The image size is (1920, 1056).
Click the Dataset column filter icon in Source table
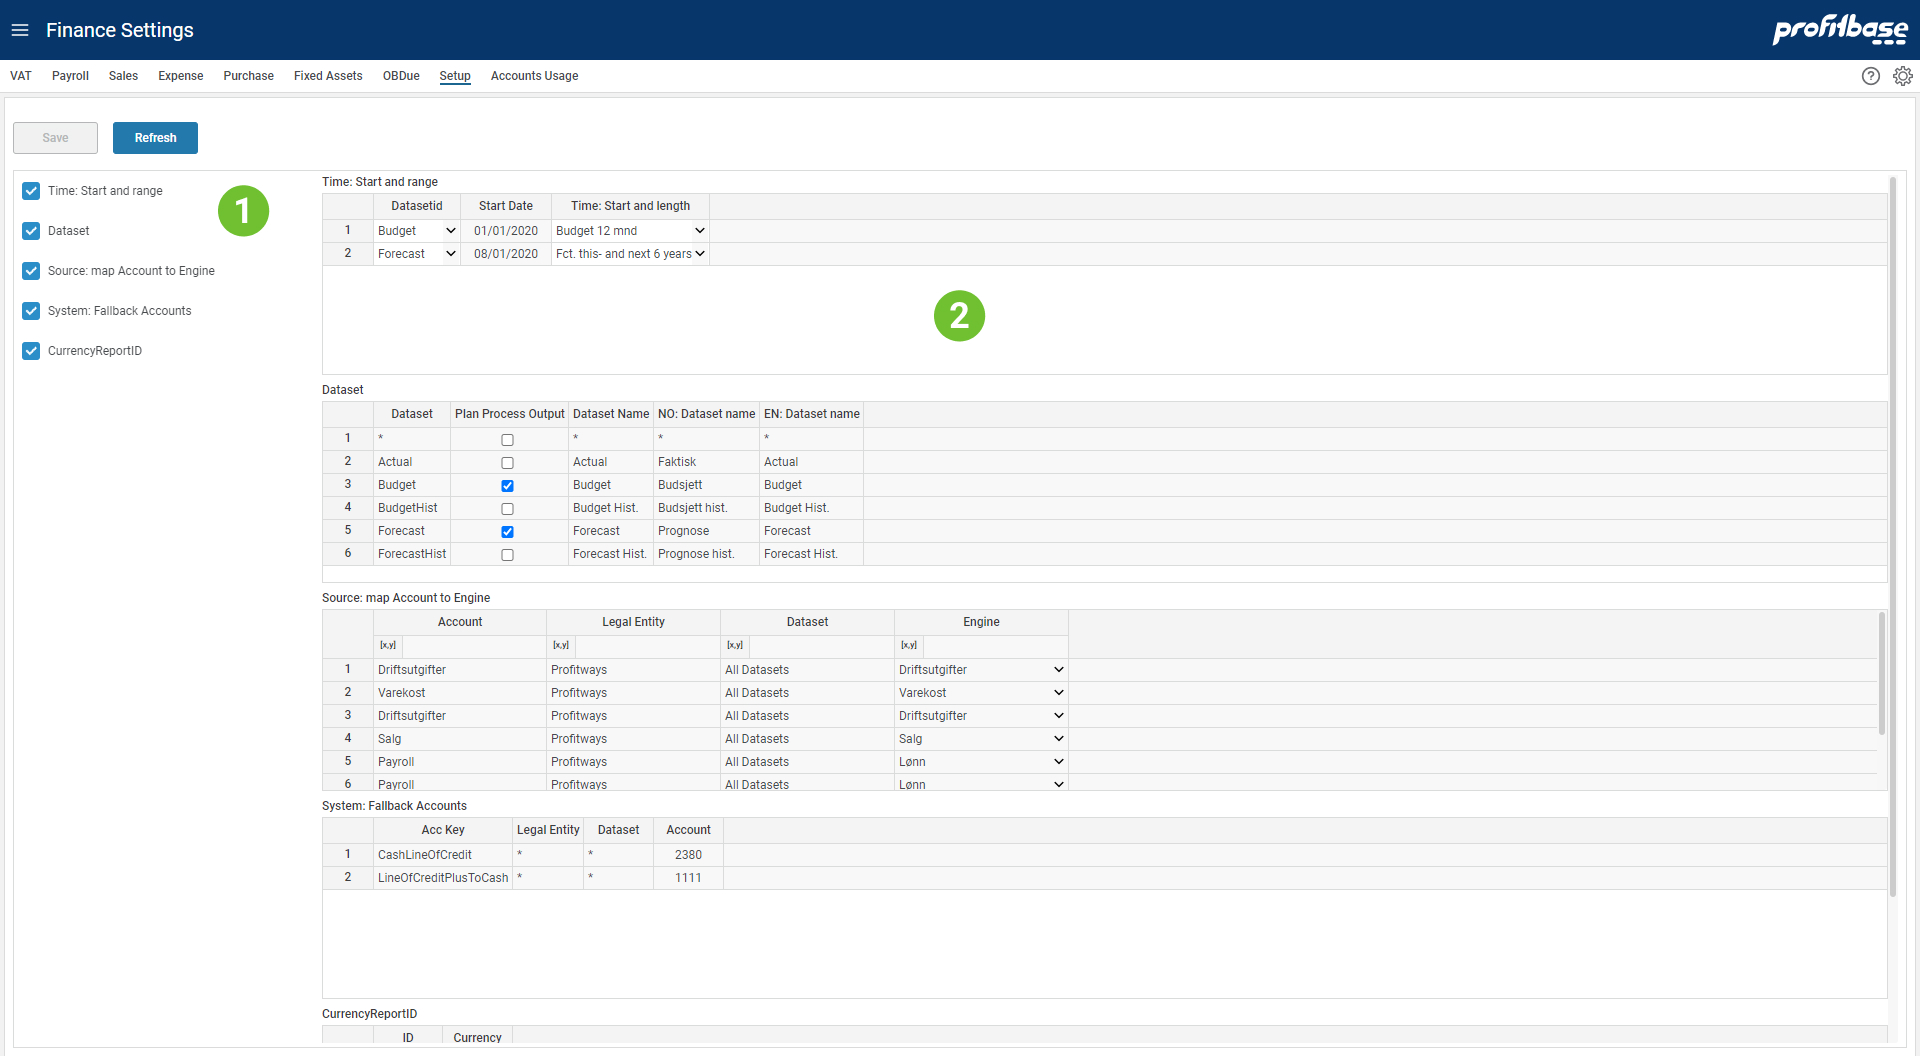pyautogui.click(x=735, y=646)
